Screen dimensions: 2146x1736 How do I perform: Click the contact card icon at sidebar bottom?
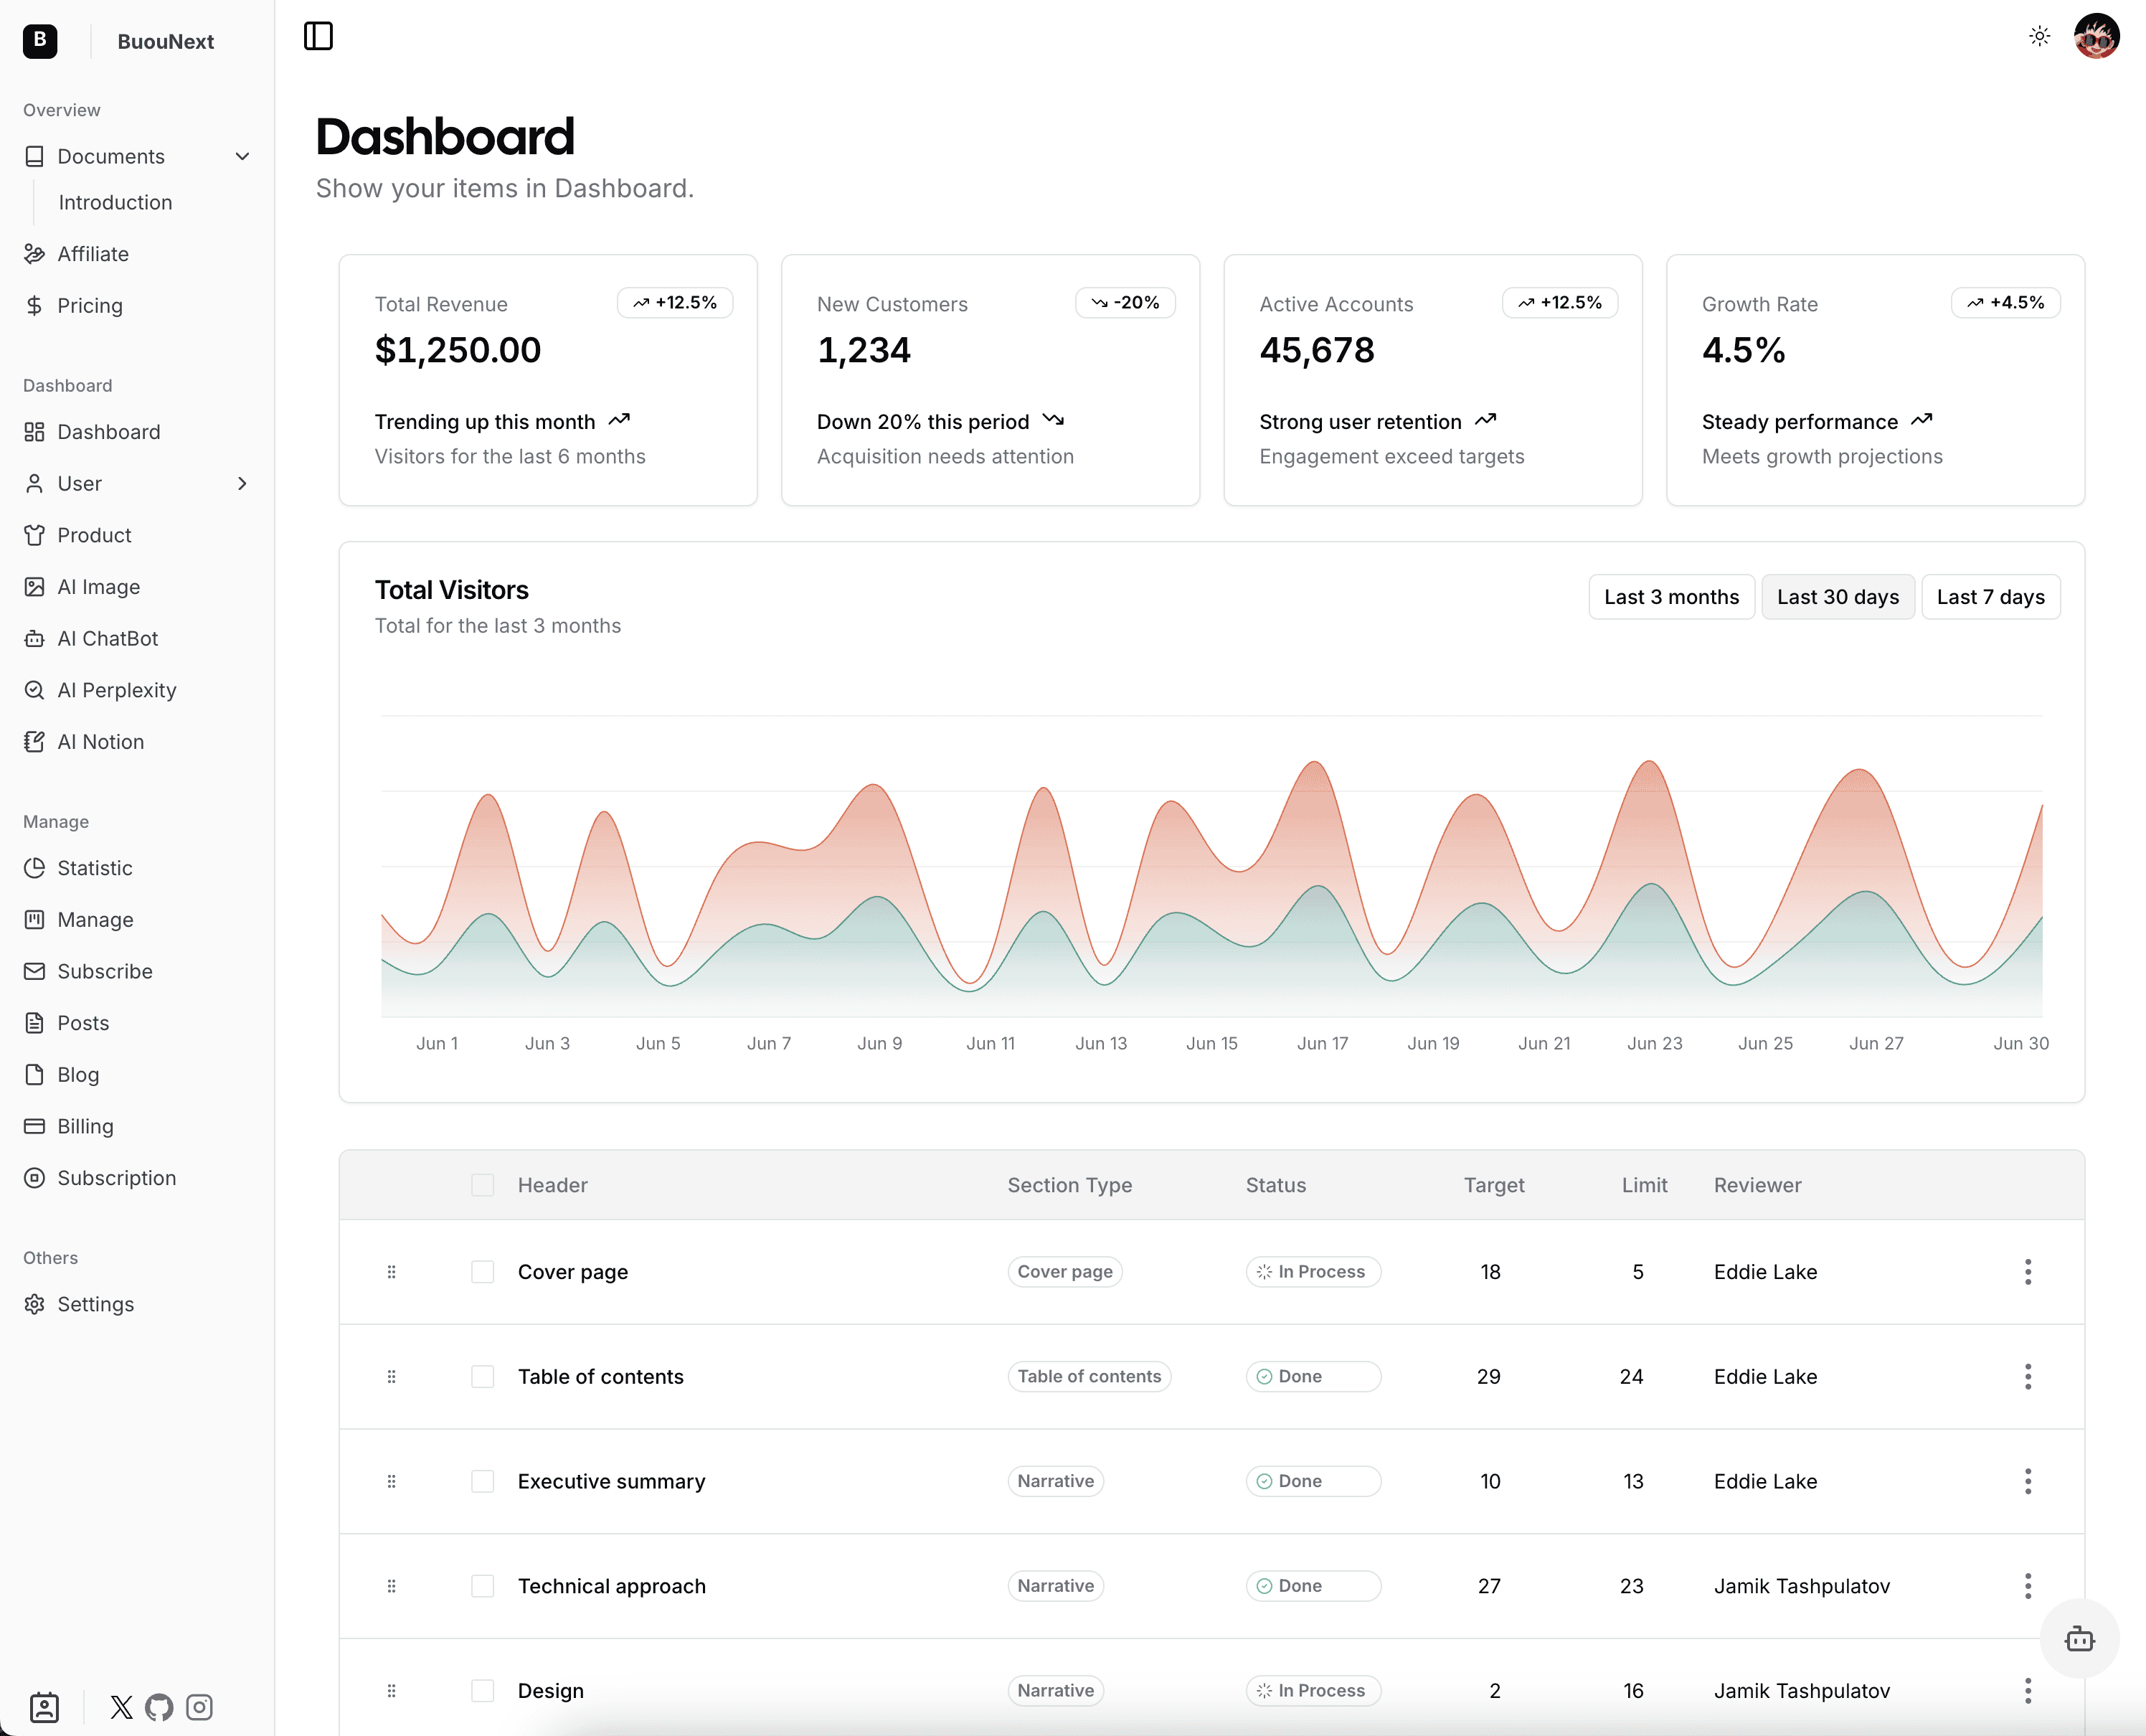click(44, 1707)
